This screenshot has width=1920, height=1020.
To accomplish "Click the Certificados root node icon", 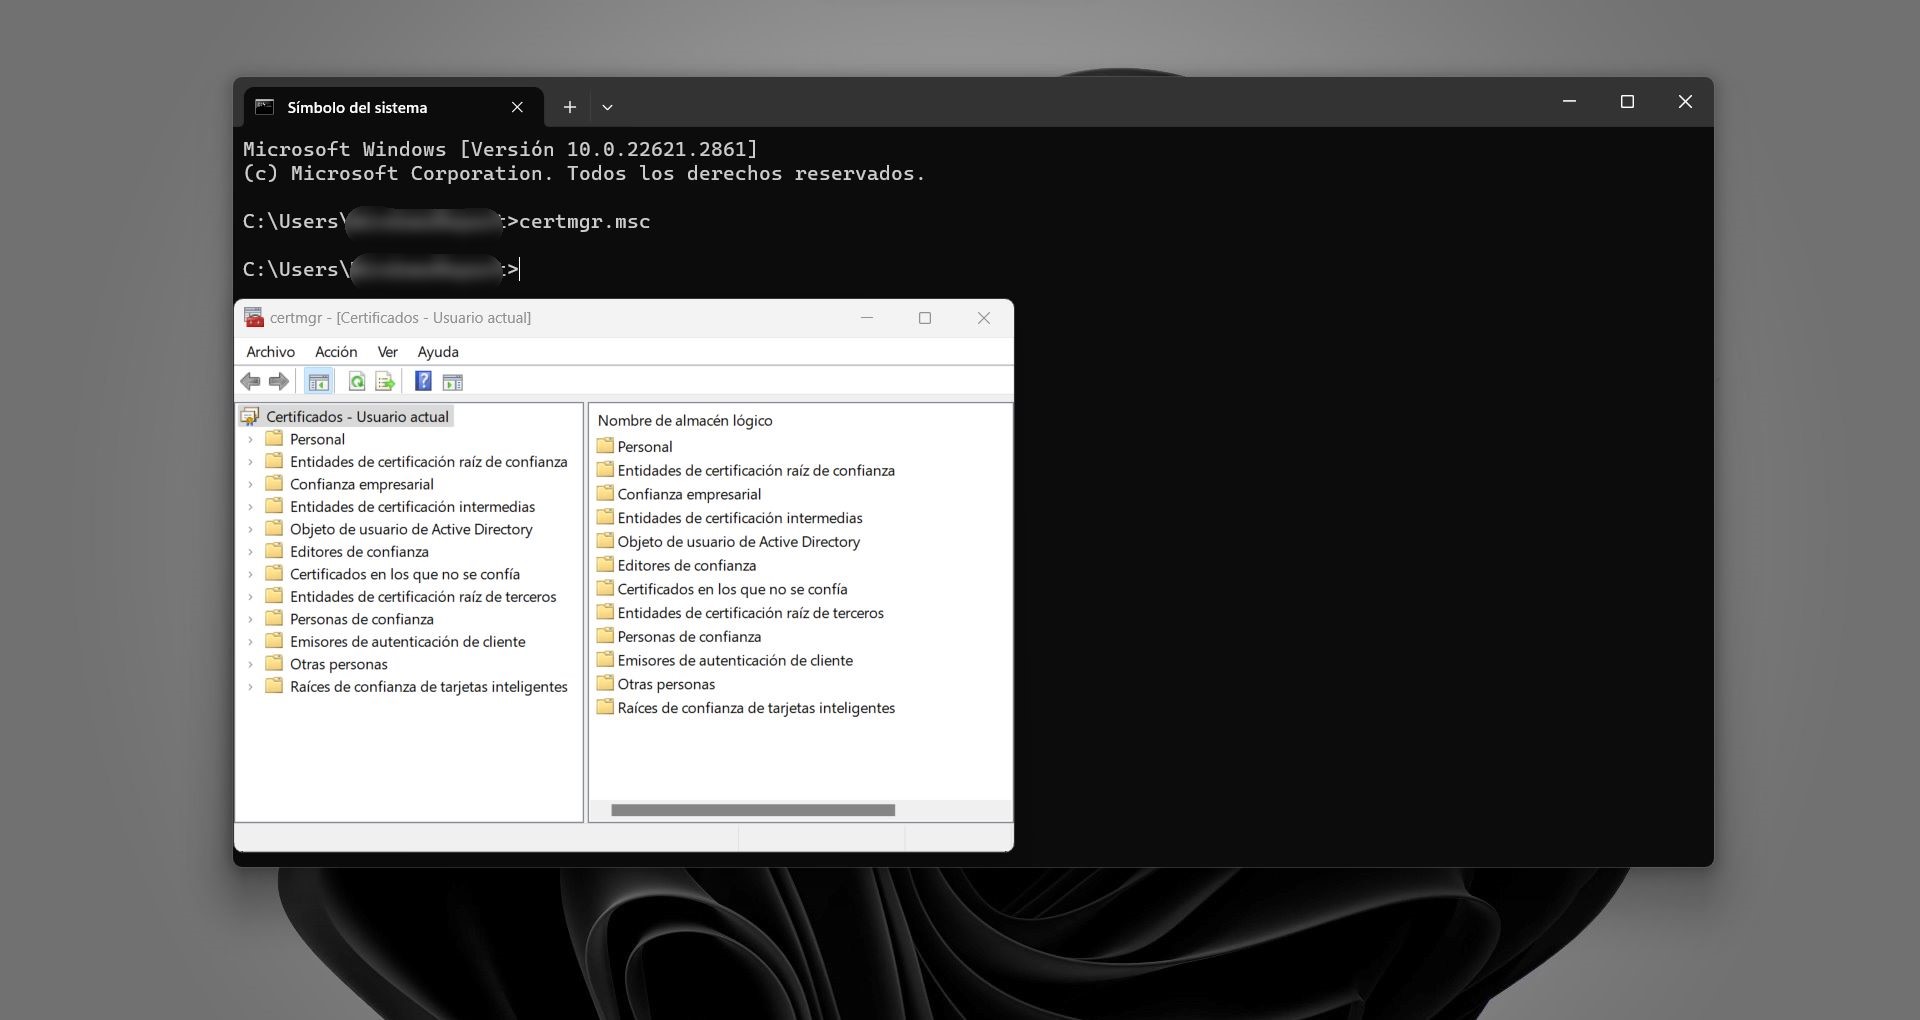I will (x=250, y=416).
